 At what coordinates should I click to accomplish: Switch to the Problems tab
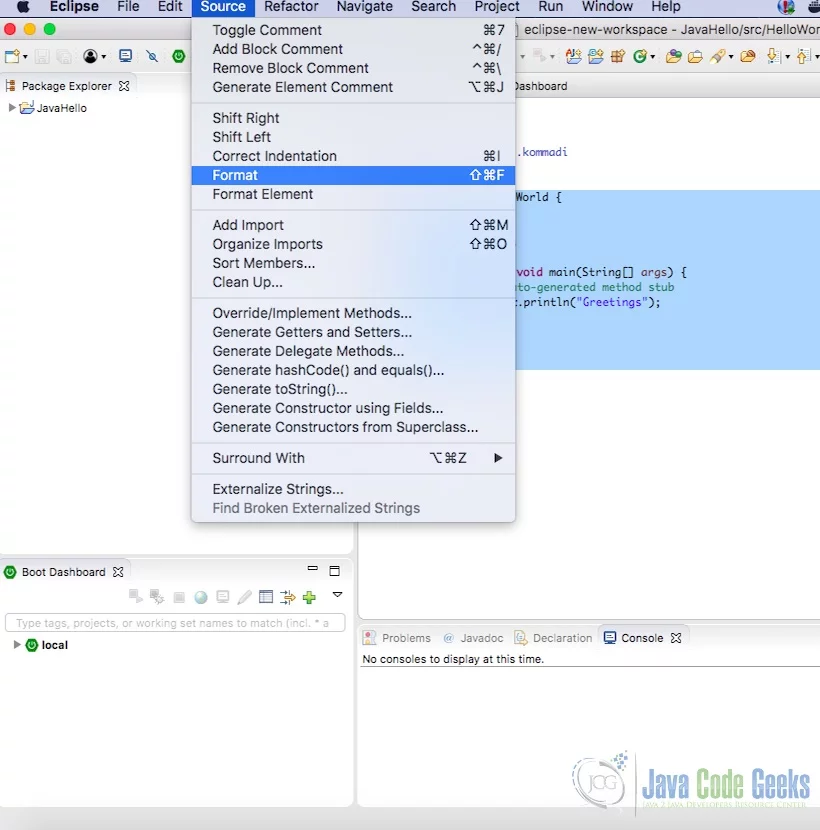point(406,638)
